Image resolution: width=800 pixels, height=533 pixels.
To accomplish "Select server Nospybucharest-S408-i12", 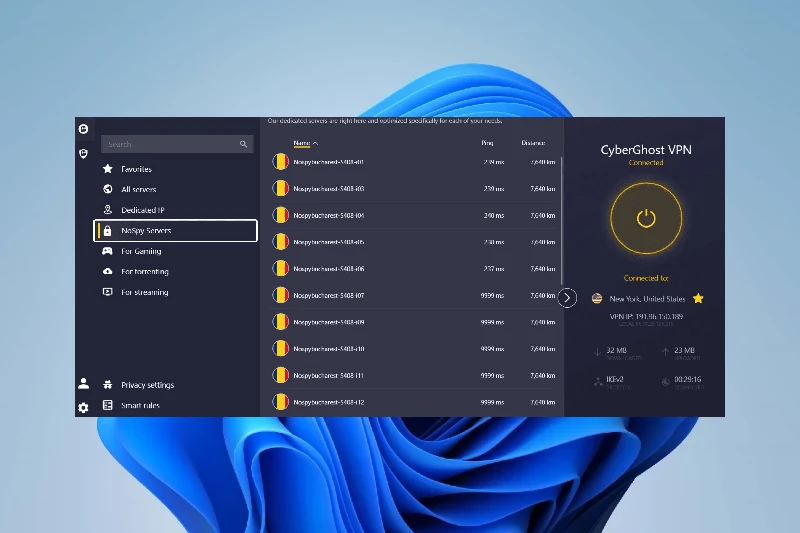I will [413, 402].
